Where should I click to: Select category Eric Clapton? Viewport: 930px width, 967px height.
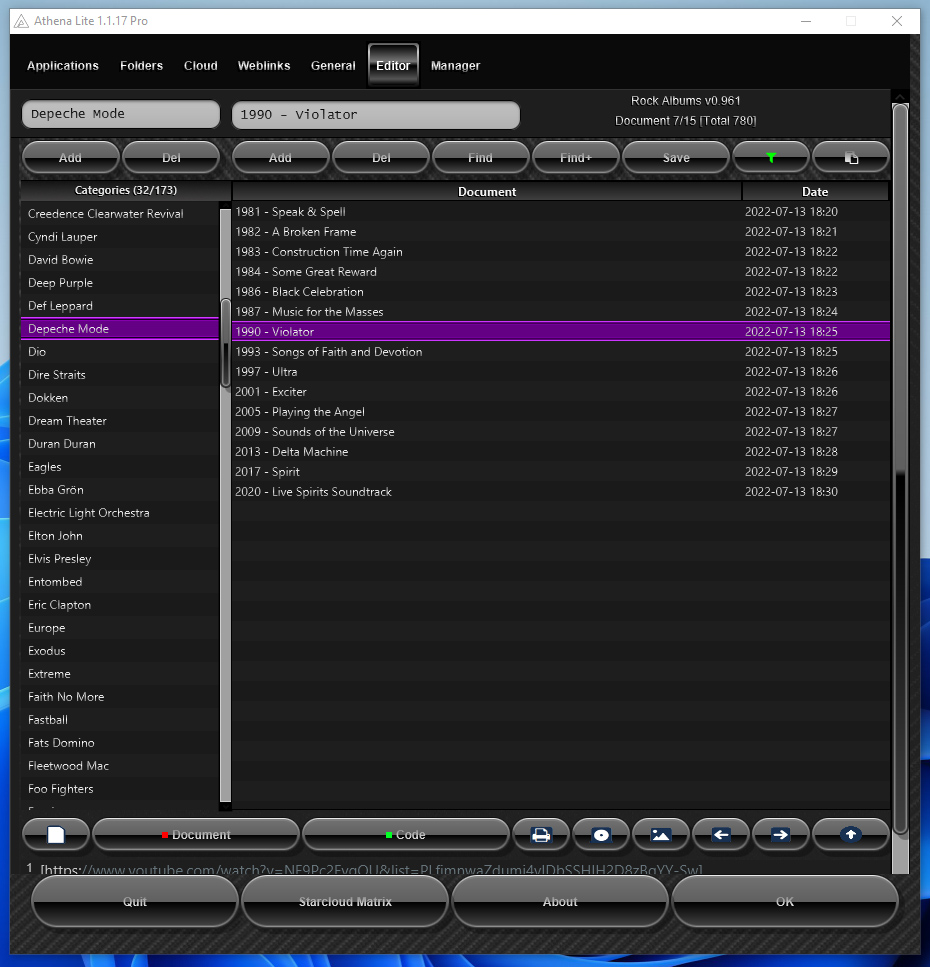pos(120,605)
